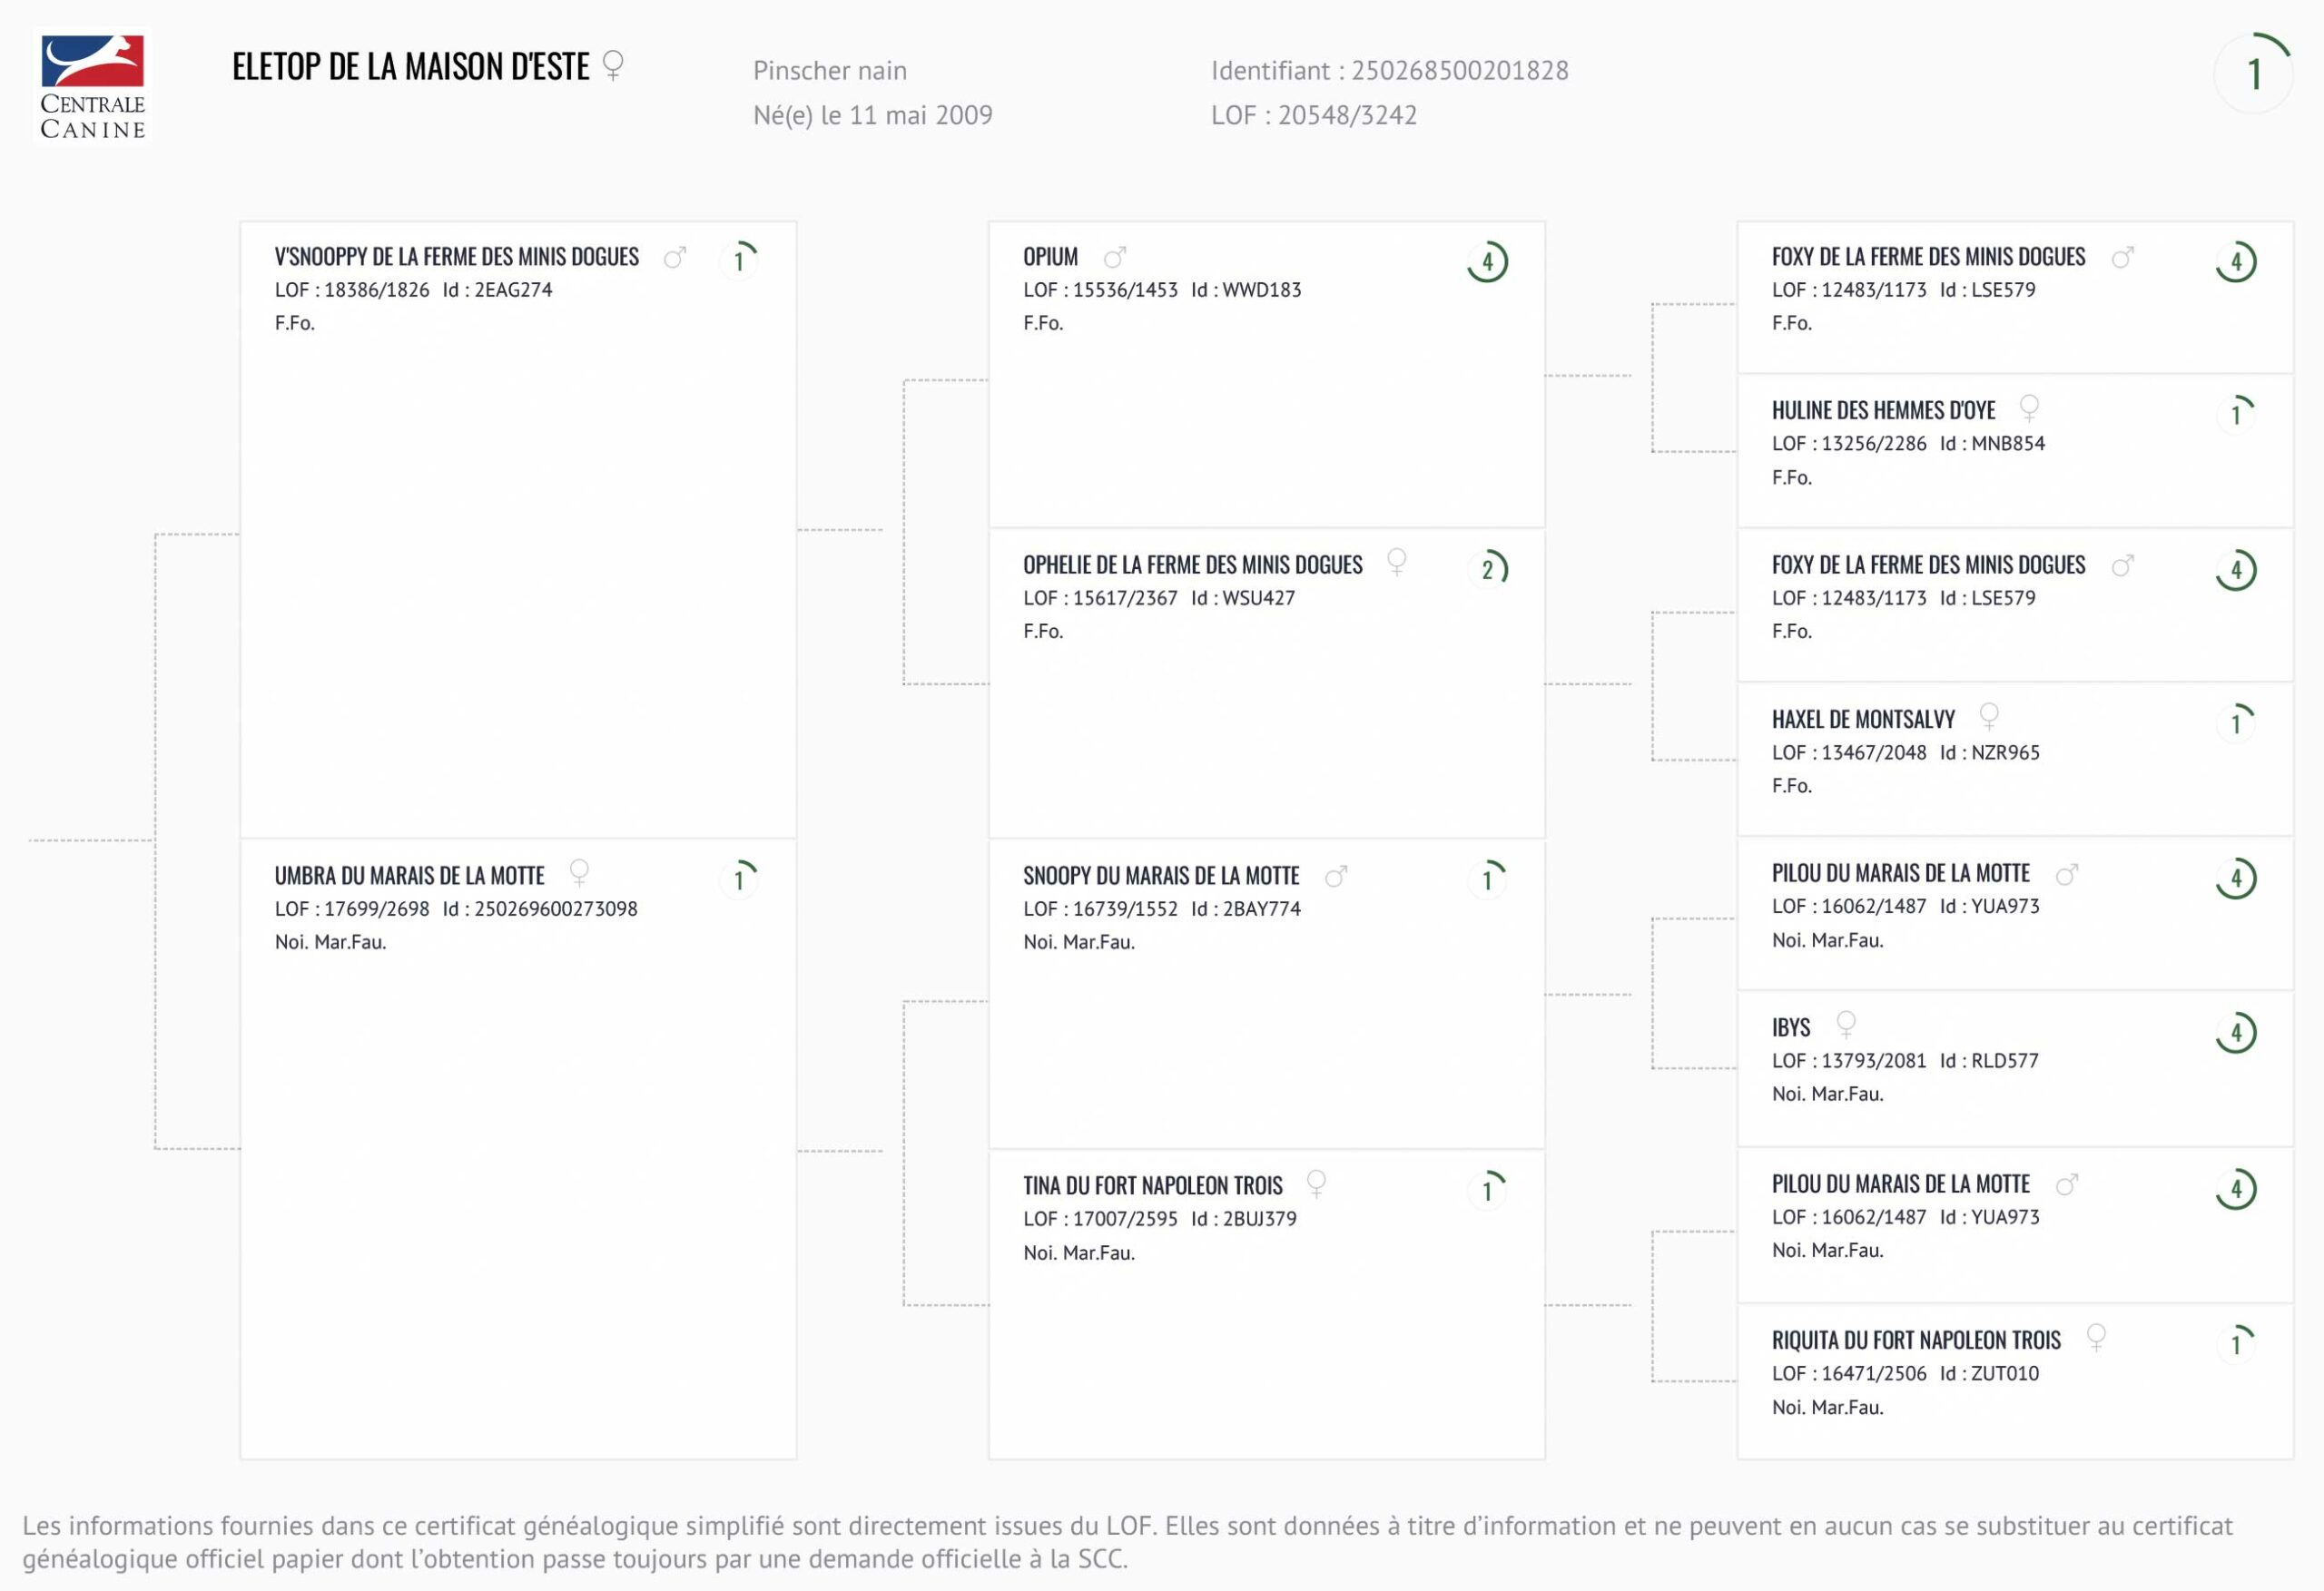Click the female symbol beside HAXEL DE MONTSALVY
Image resolution: width=2324 pixels, height=1591 pixels.
(x=1989, y=716)
